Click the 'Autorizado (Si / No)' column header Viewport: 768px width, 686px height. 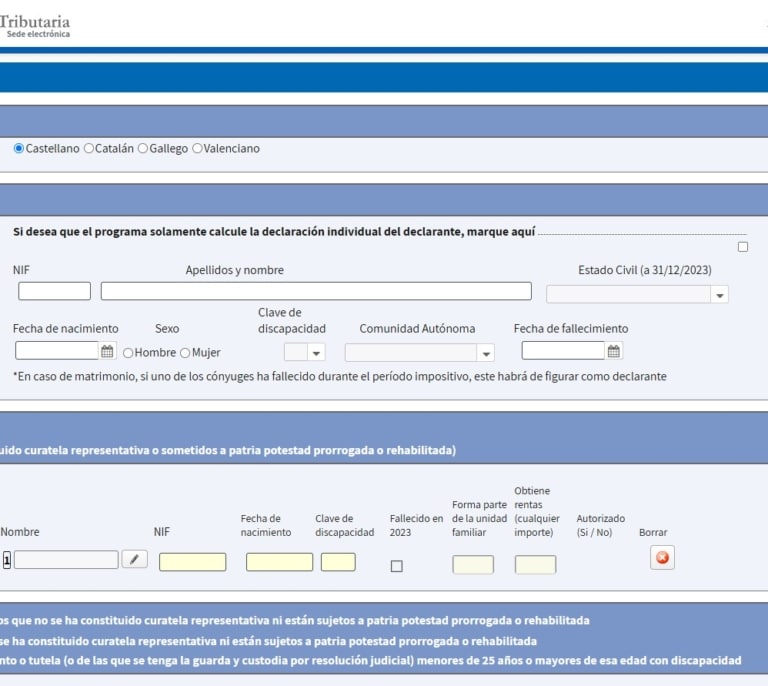click(600, 525)
